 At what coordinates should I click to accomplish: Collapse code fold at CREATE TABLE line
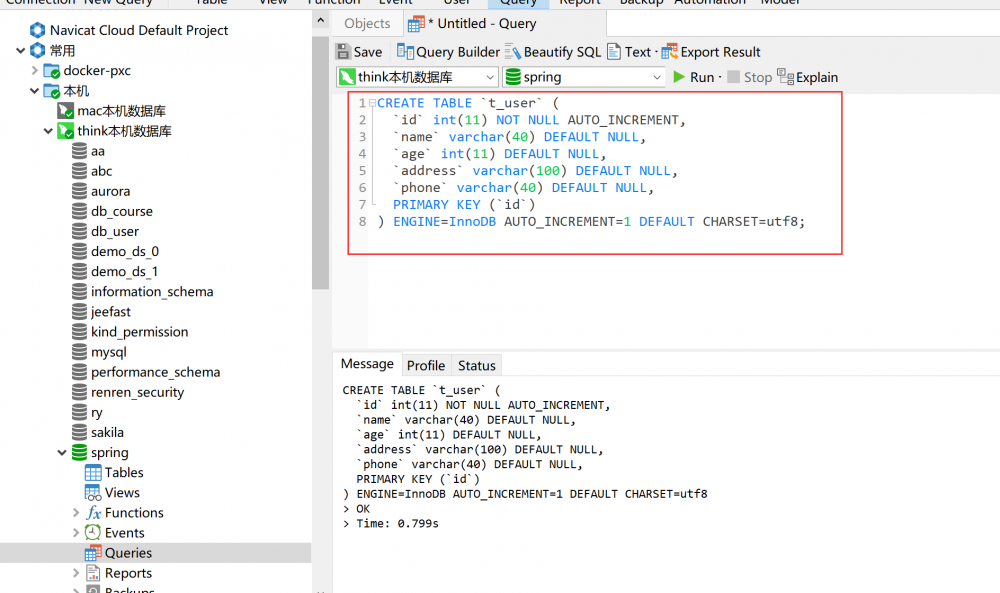pyautogui.click(x=372, y=103)
